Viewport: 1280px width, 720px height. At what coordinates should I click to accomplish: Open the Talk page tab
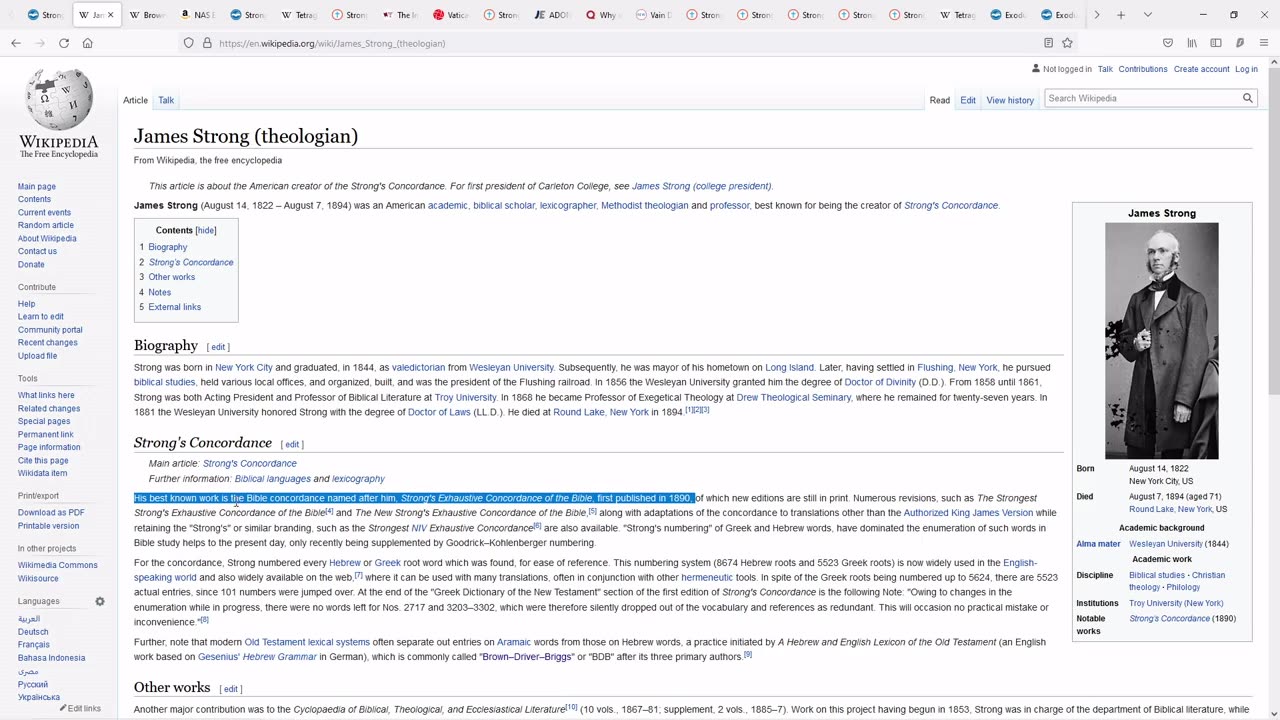[x=166, y=100]
